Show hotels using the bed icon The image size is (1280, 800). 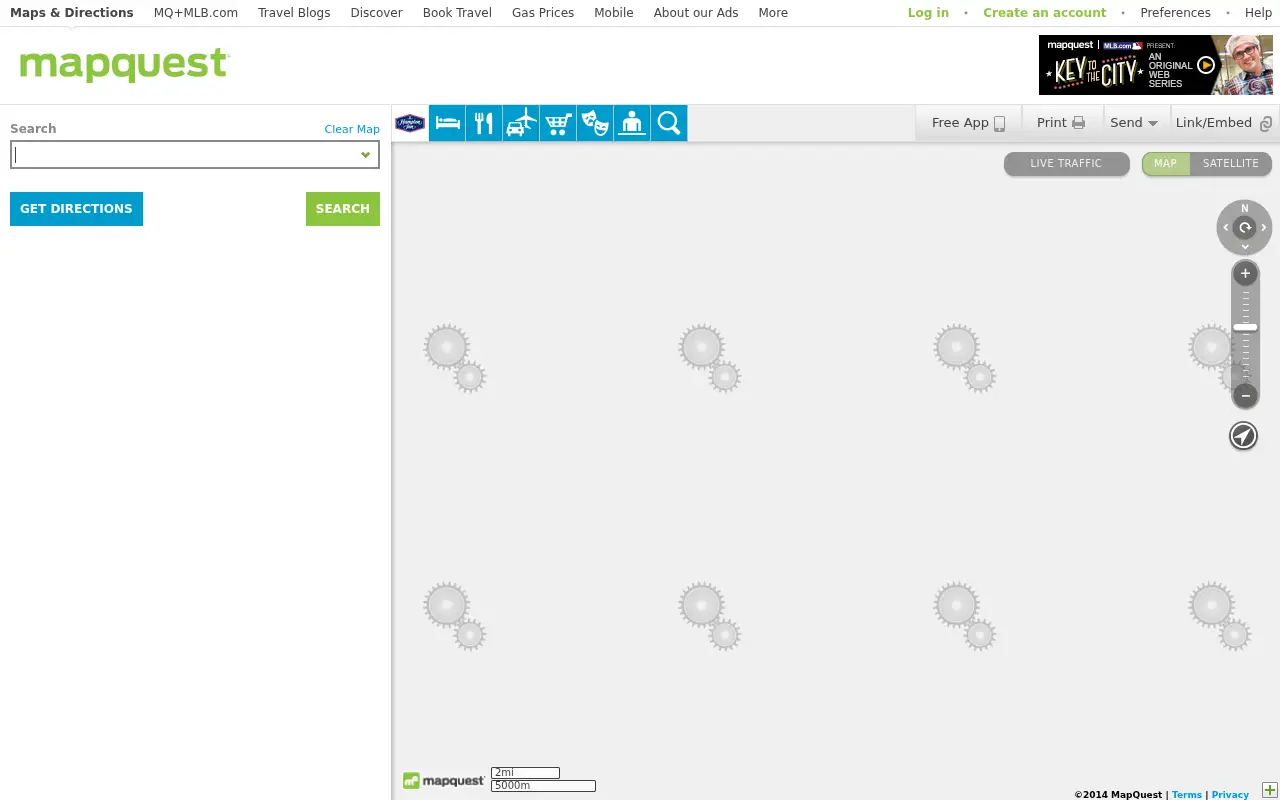[447, 123]
